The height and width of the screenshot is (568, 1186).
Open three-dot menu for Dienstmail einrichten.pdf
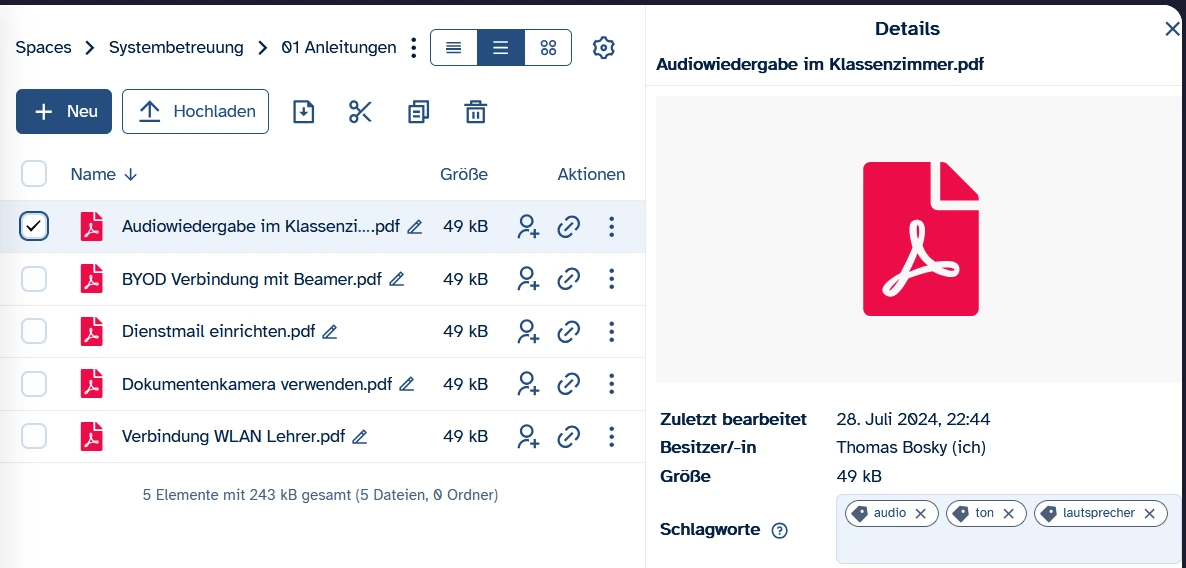[x=612, y=331]
